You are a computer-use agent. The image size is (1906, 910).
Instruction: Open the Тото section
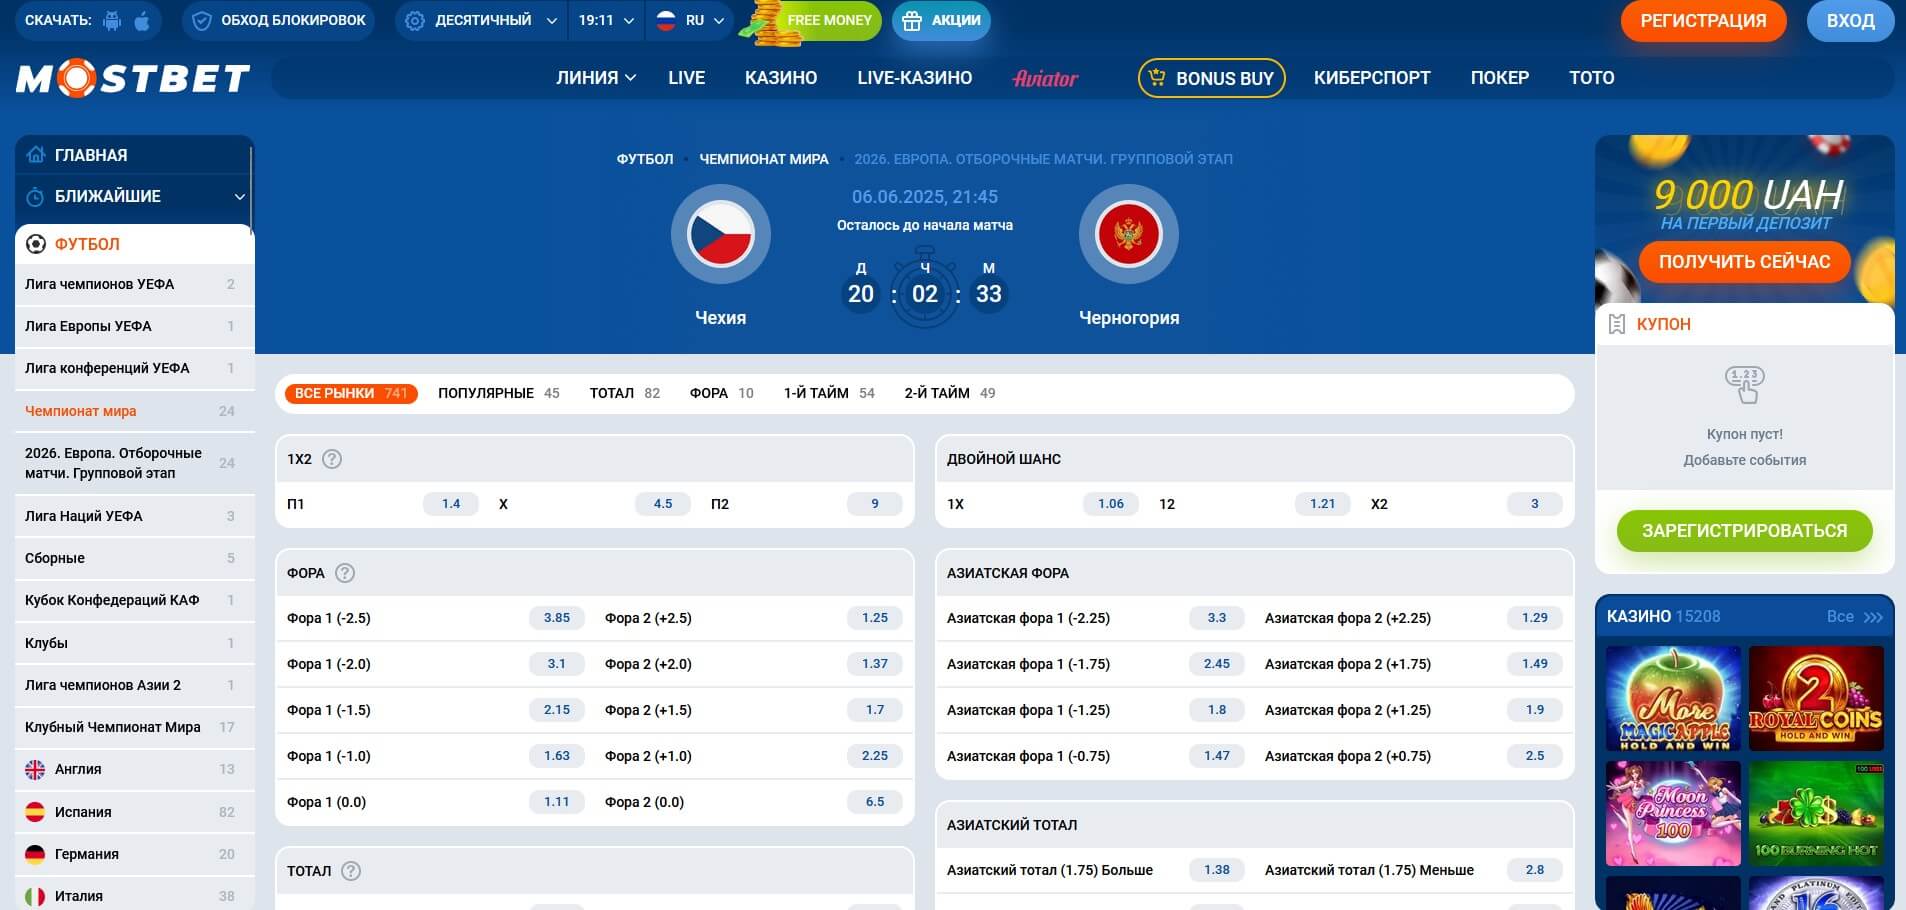point(1591,78)
